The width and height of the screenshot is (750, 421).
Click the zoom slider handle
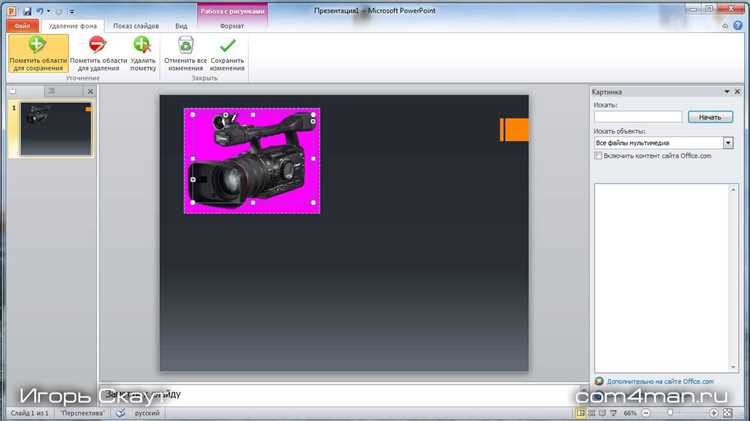[670, 412]
